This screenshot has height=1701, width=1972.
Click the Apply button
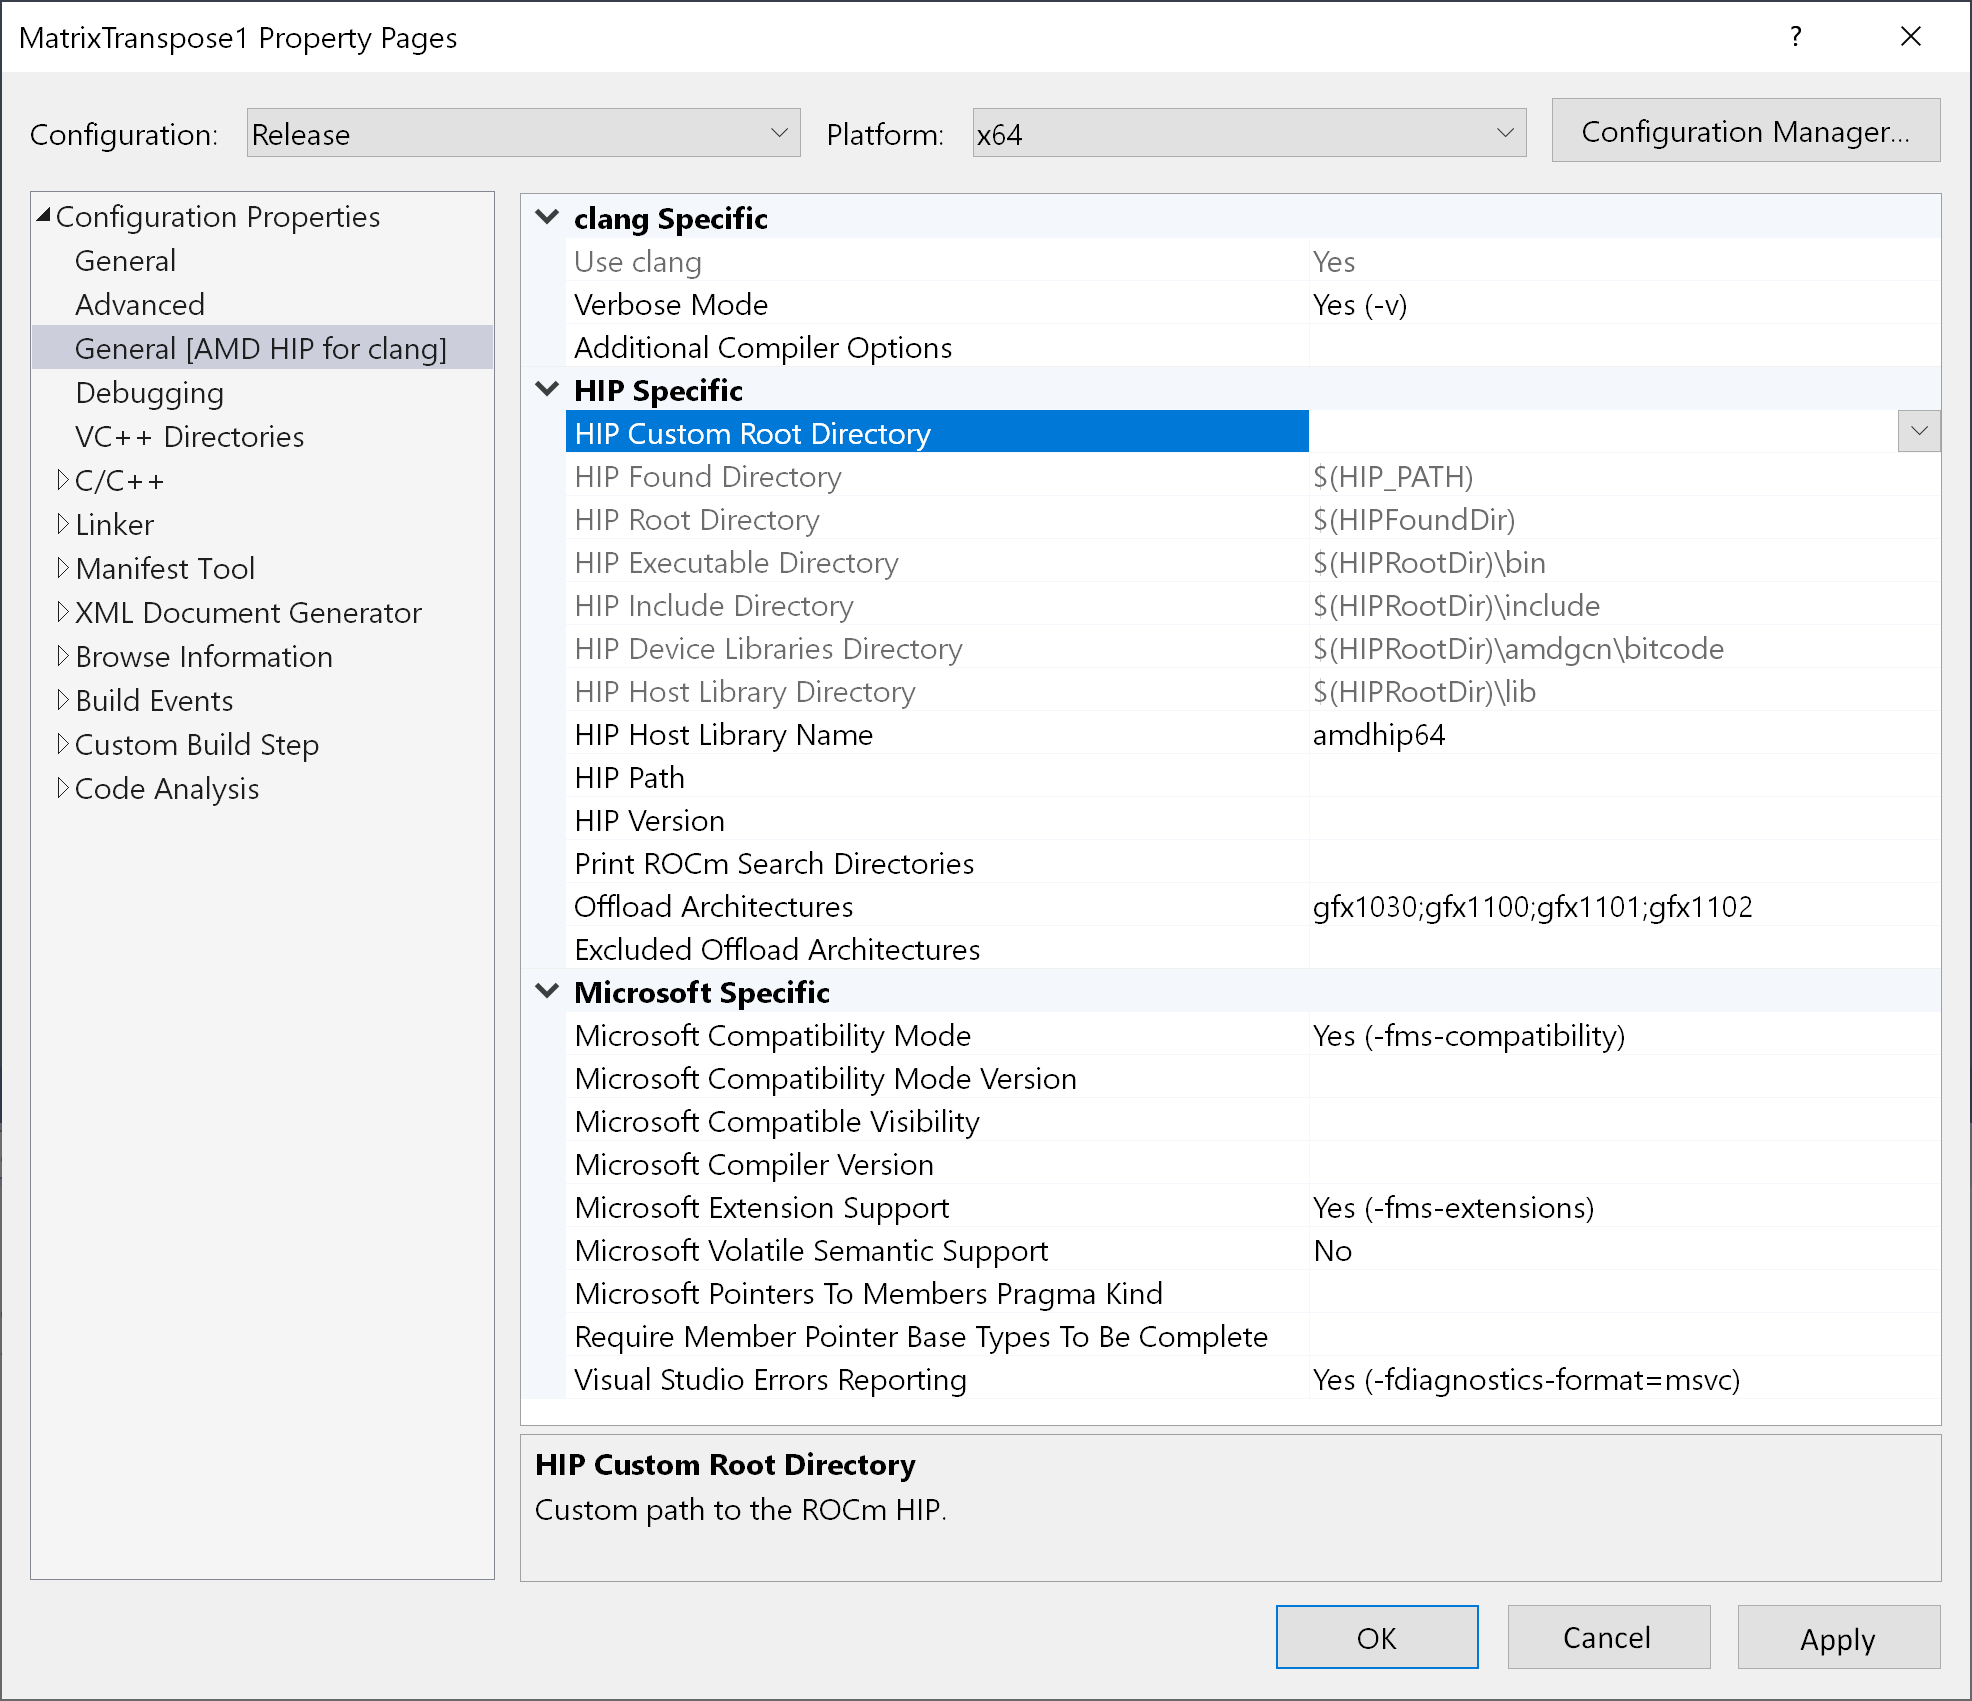(x=1838, y=1638)
